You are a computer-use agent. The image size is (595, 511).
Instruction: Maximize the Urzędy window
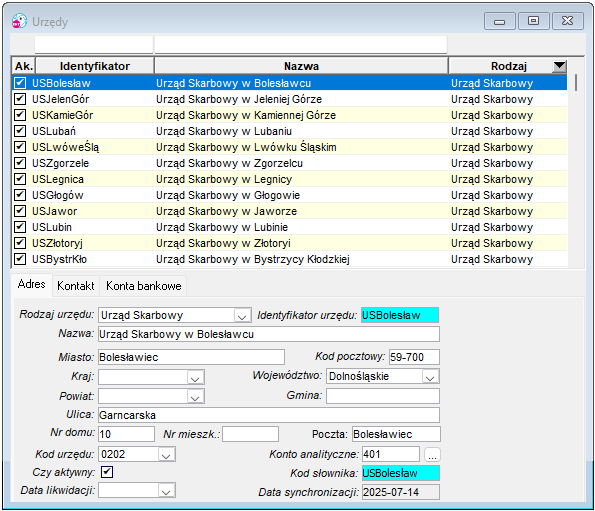pos(534,20)
